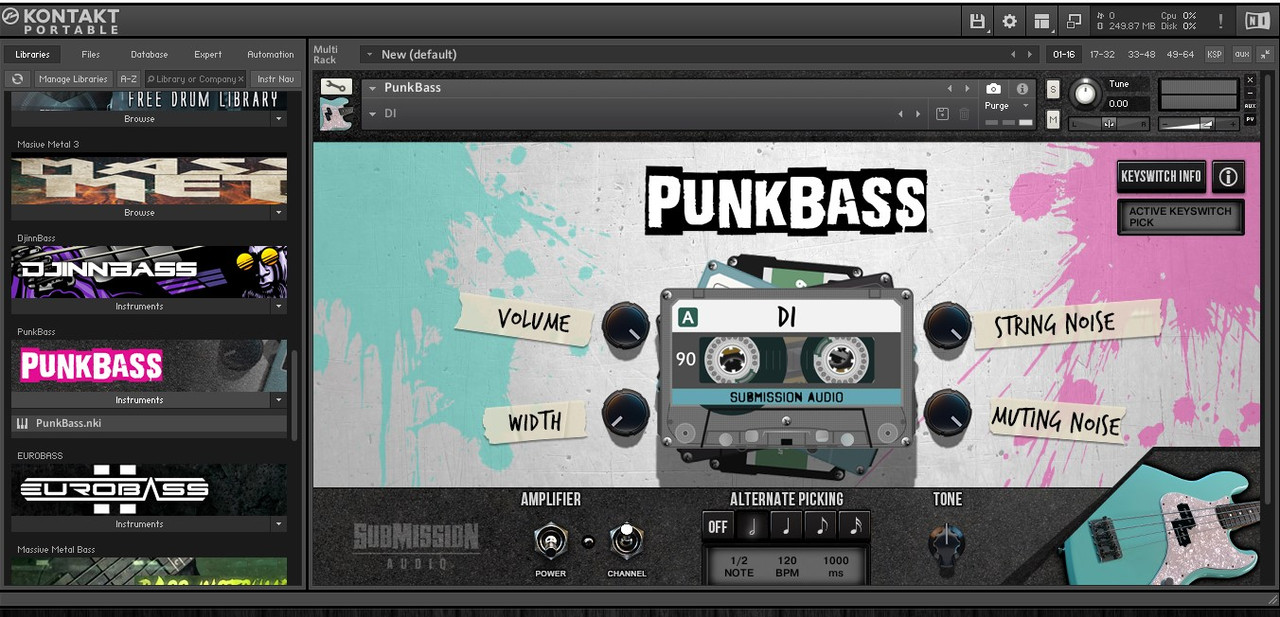The width and height of the screenshot is (1280, 617).
Task: Open the save (floppy disk) menu
Action: (979, 21)
